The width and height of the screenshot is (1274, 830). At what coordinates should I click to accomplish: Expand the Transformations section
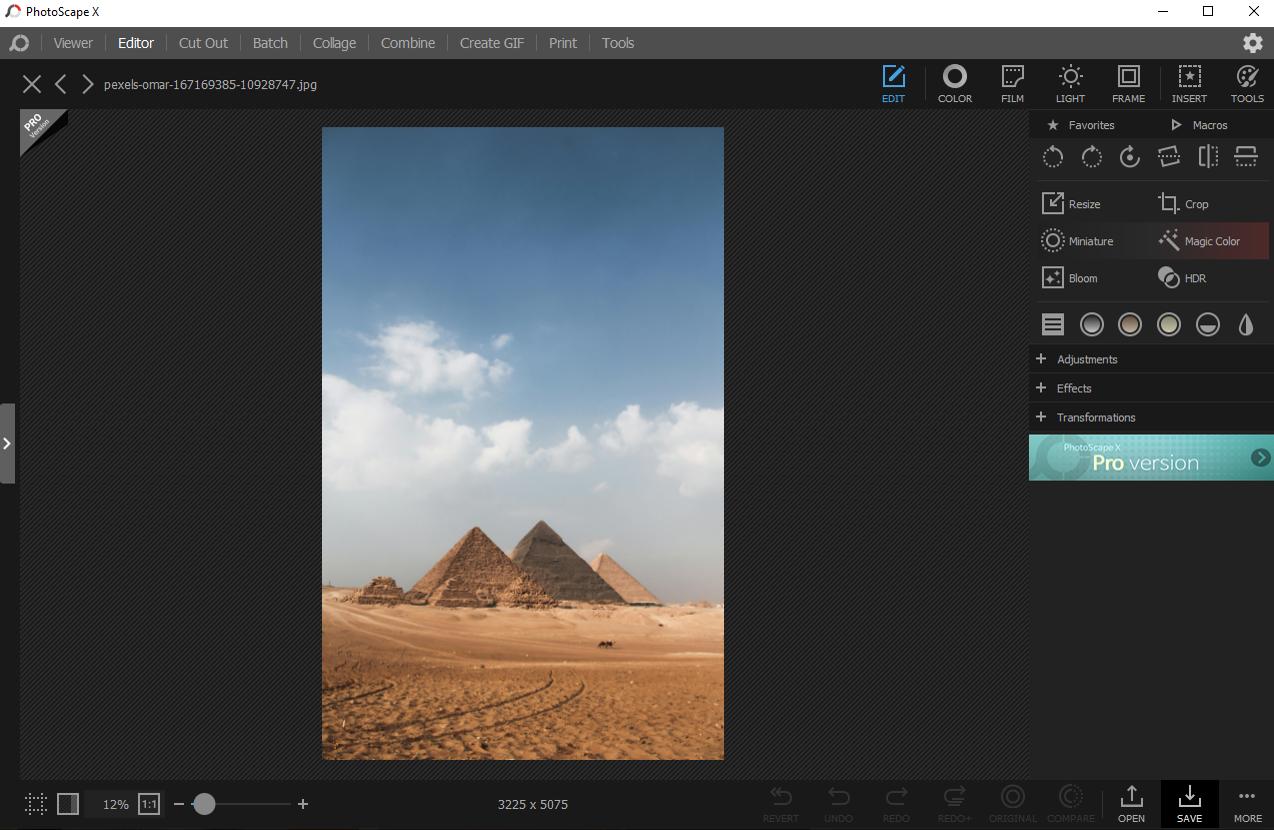[x=1096, y=417]
